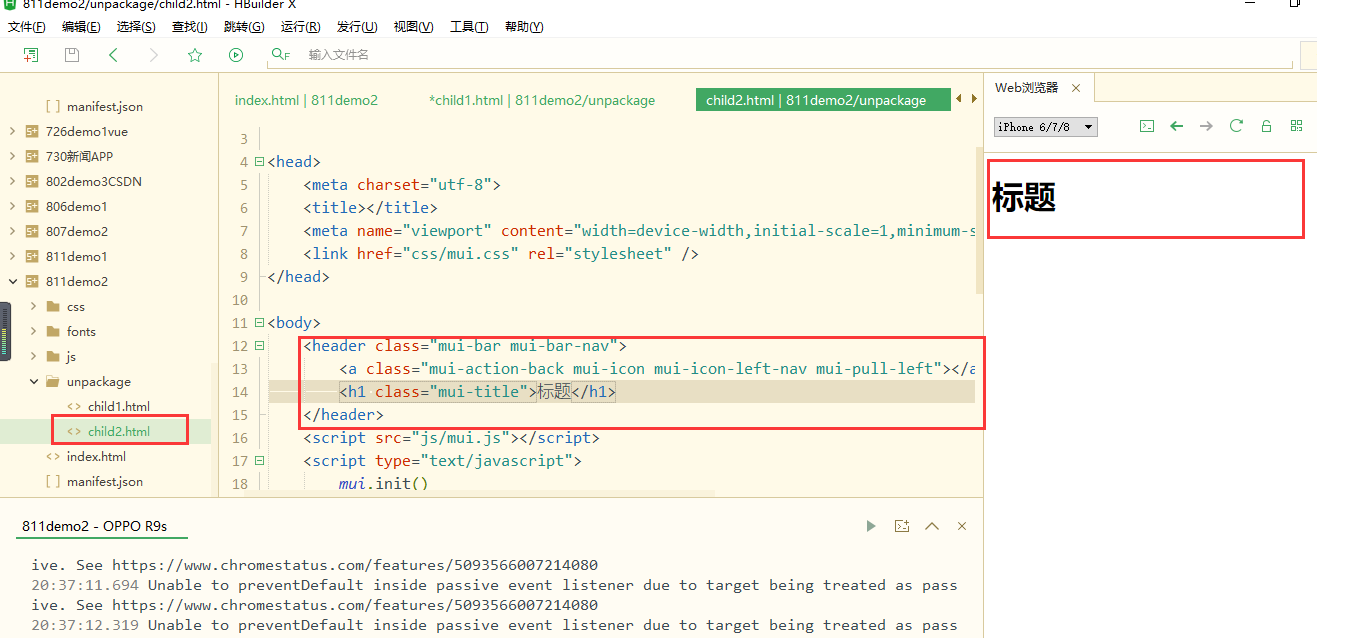Open index.html in the project tree

(x=96, y=456)
